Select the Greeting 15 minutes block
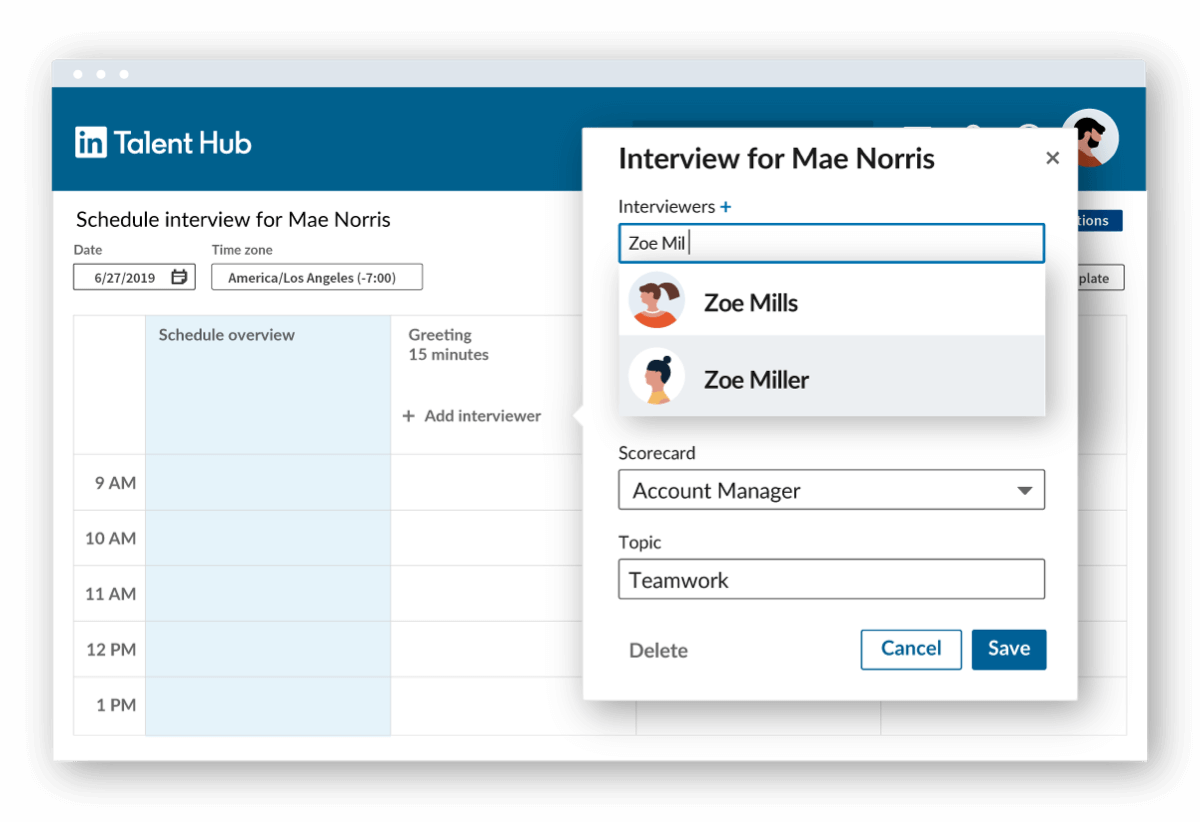The height and width of the screenshot is (822, 1200). click(x=447, y=345)
